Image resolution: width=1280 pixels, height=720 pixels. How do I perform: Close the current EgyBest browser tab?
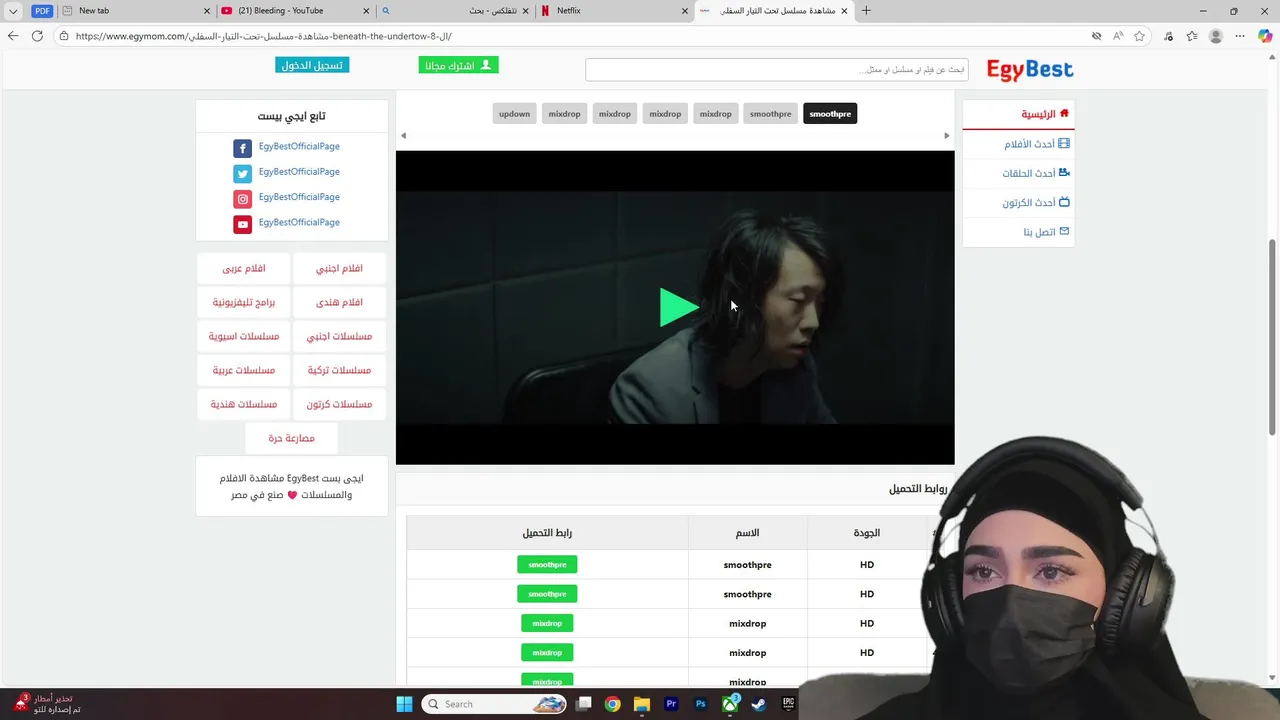[844, 11]
